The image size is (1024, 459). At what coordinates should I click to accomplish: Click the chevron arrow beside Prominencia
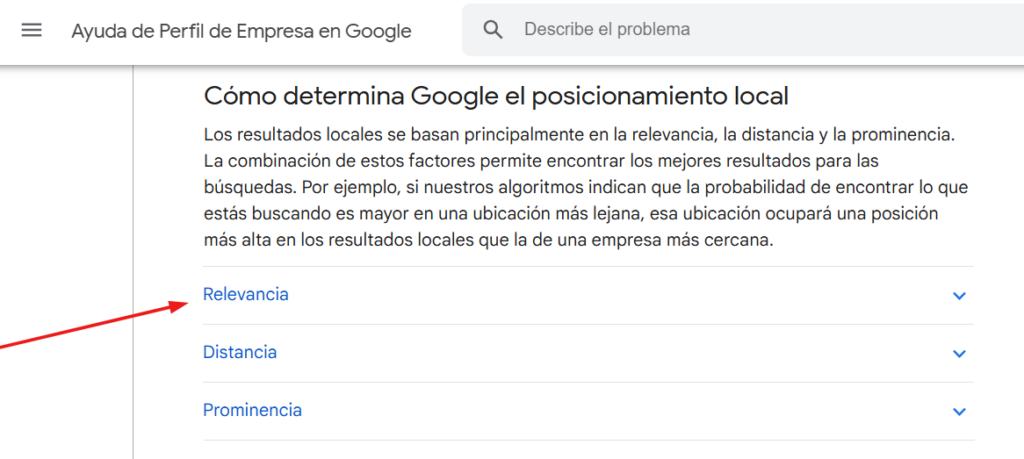pyautogui.click(x=959, y=412)
